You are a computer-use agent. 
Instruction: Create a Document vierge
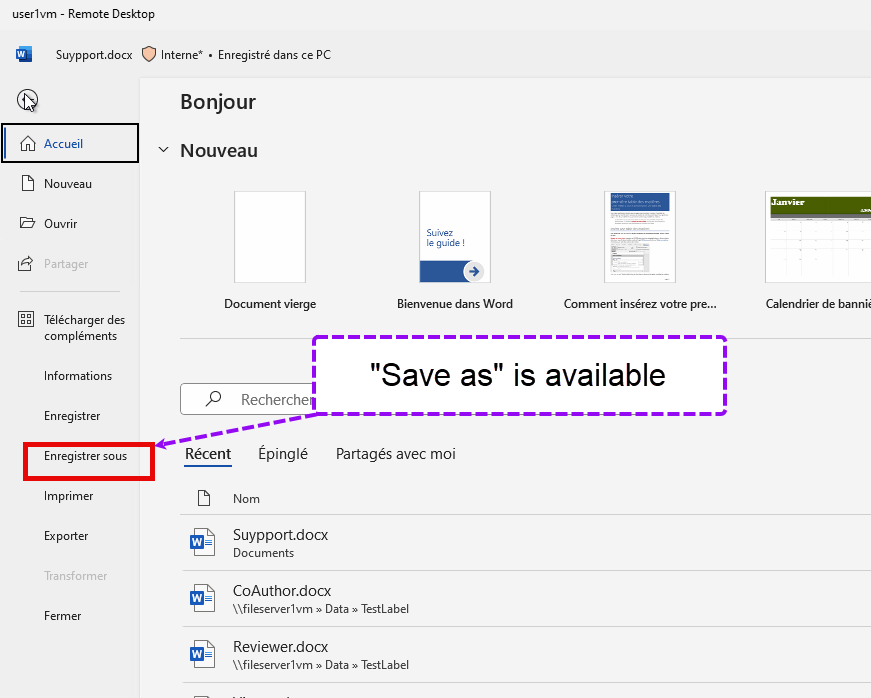click(x=270, y=251)
